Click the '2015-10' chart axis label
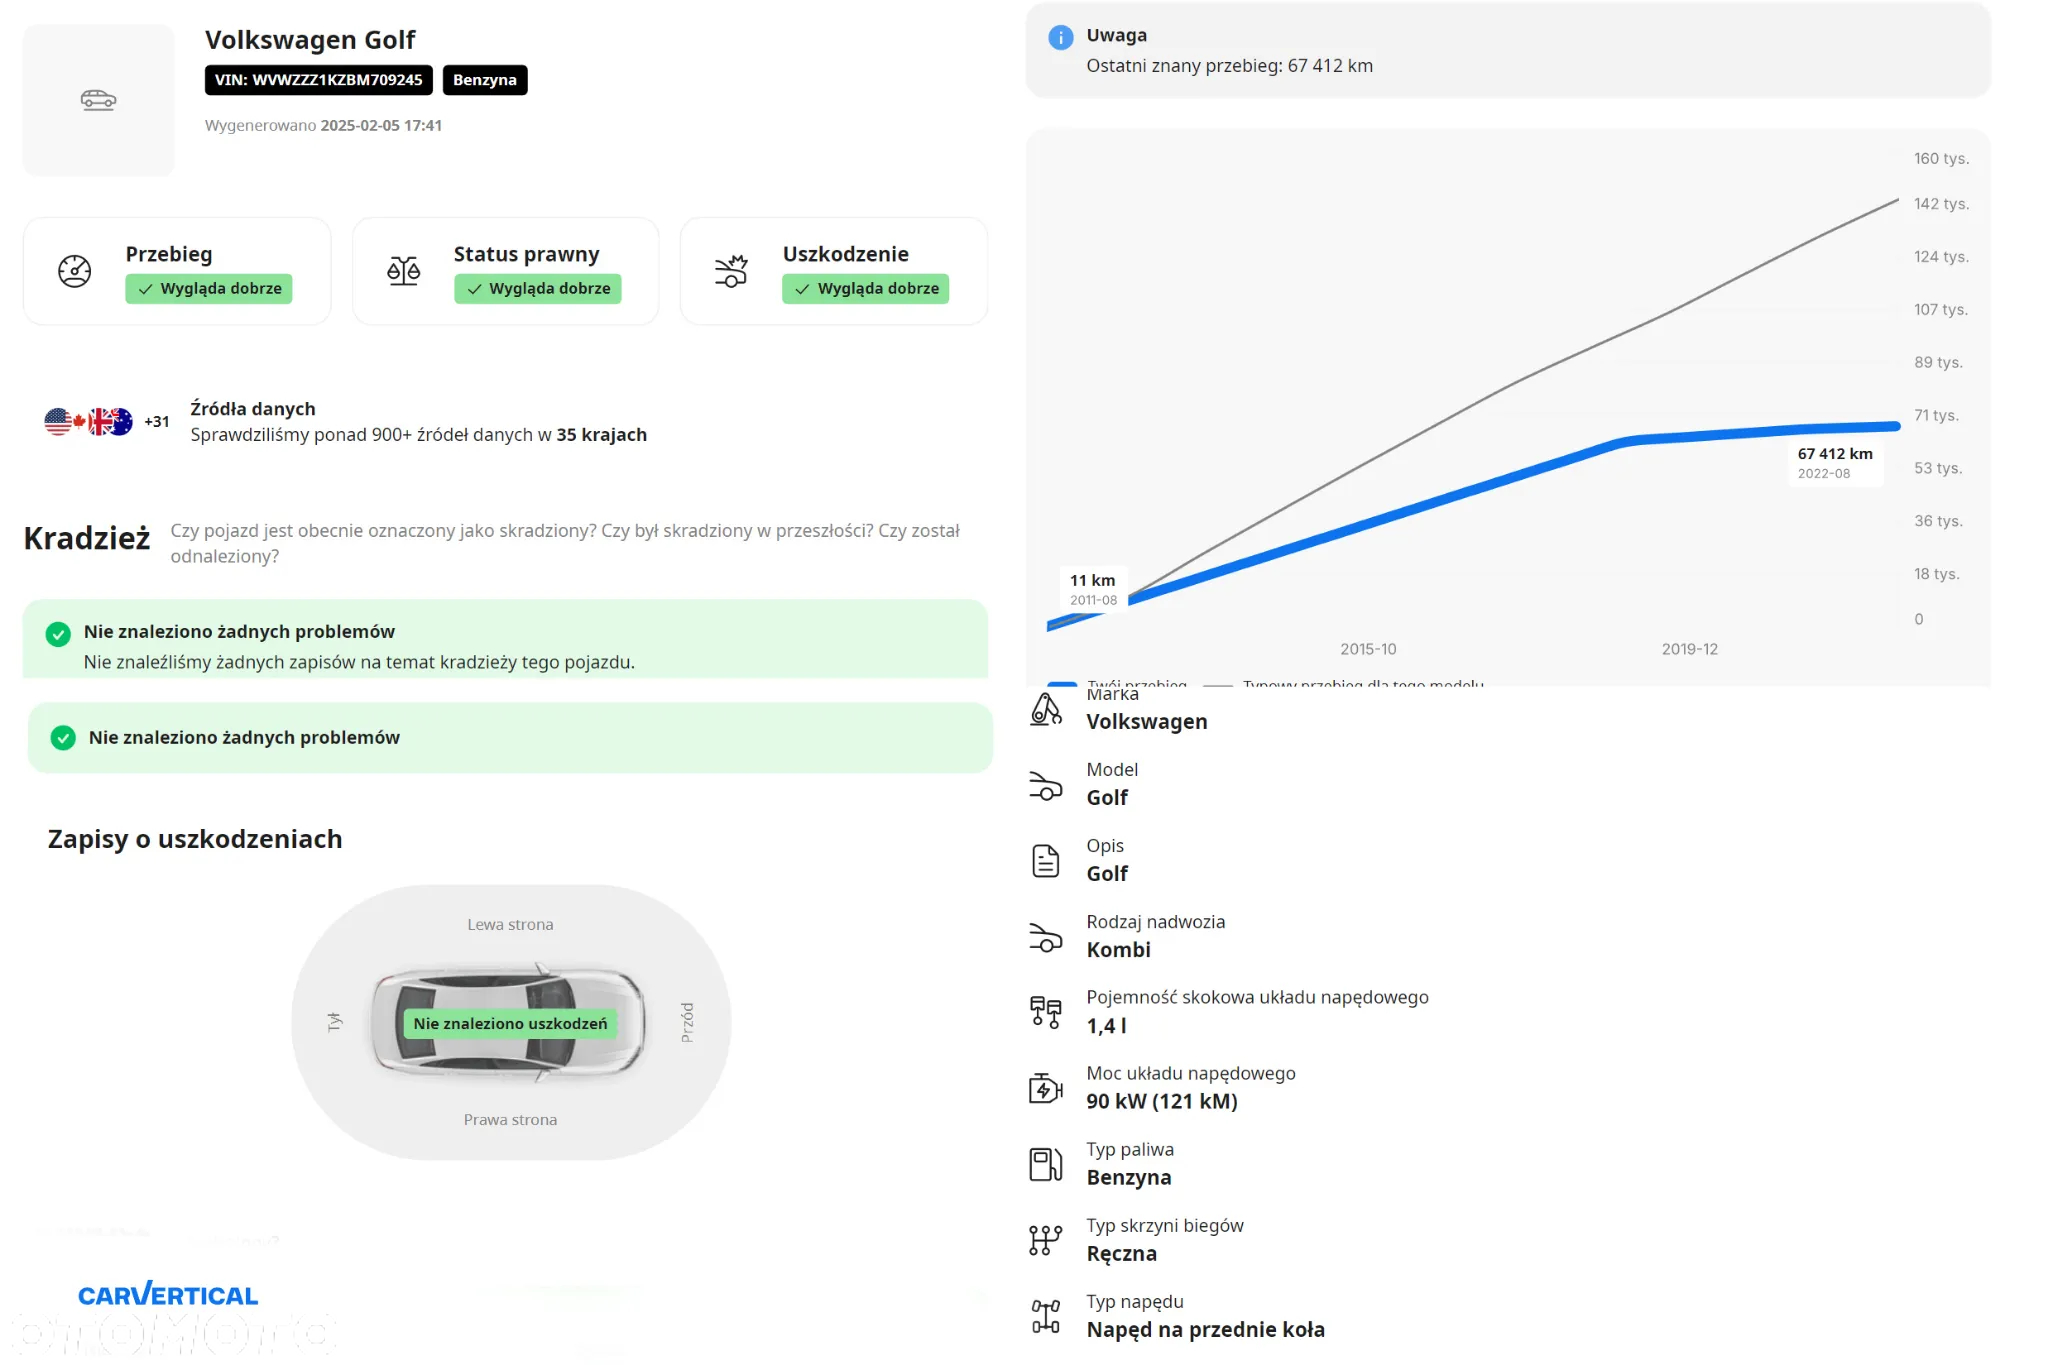 (1368, 649)
